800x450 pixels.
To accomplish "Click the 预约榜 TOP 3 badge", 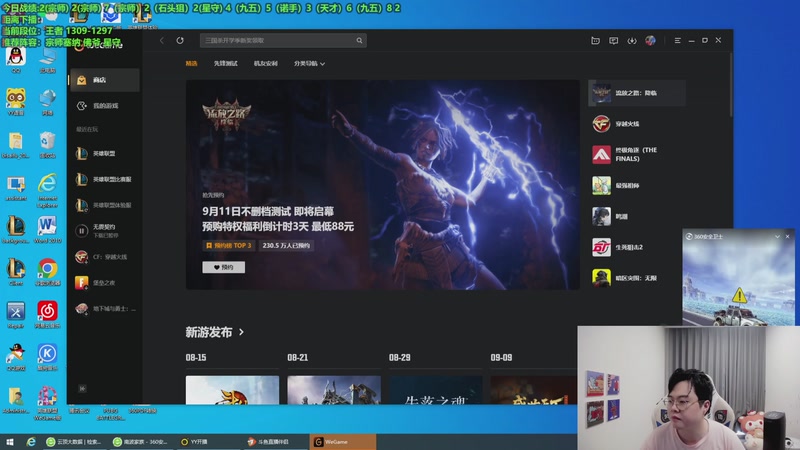I will (x=229, y=245).
